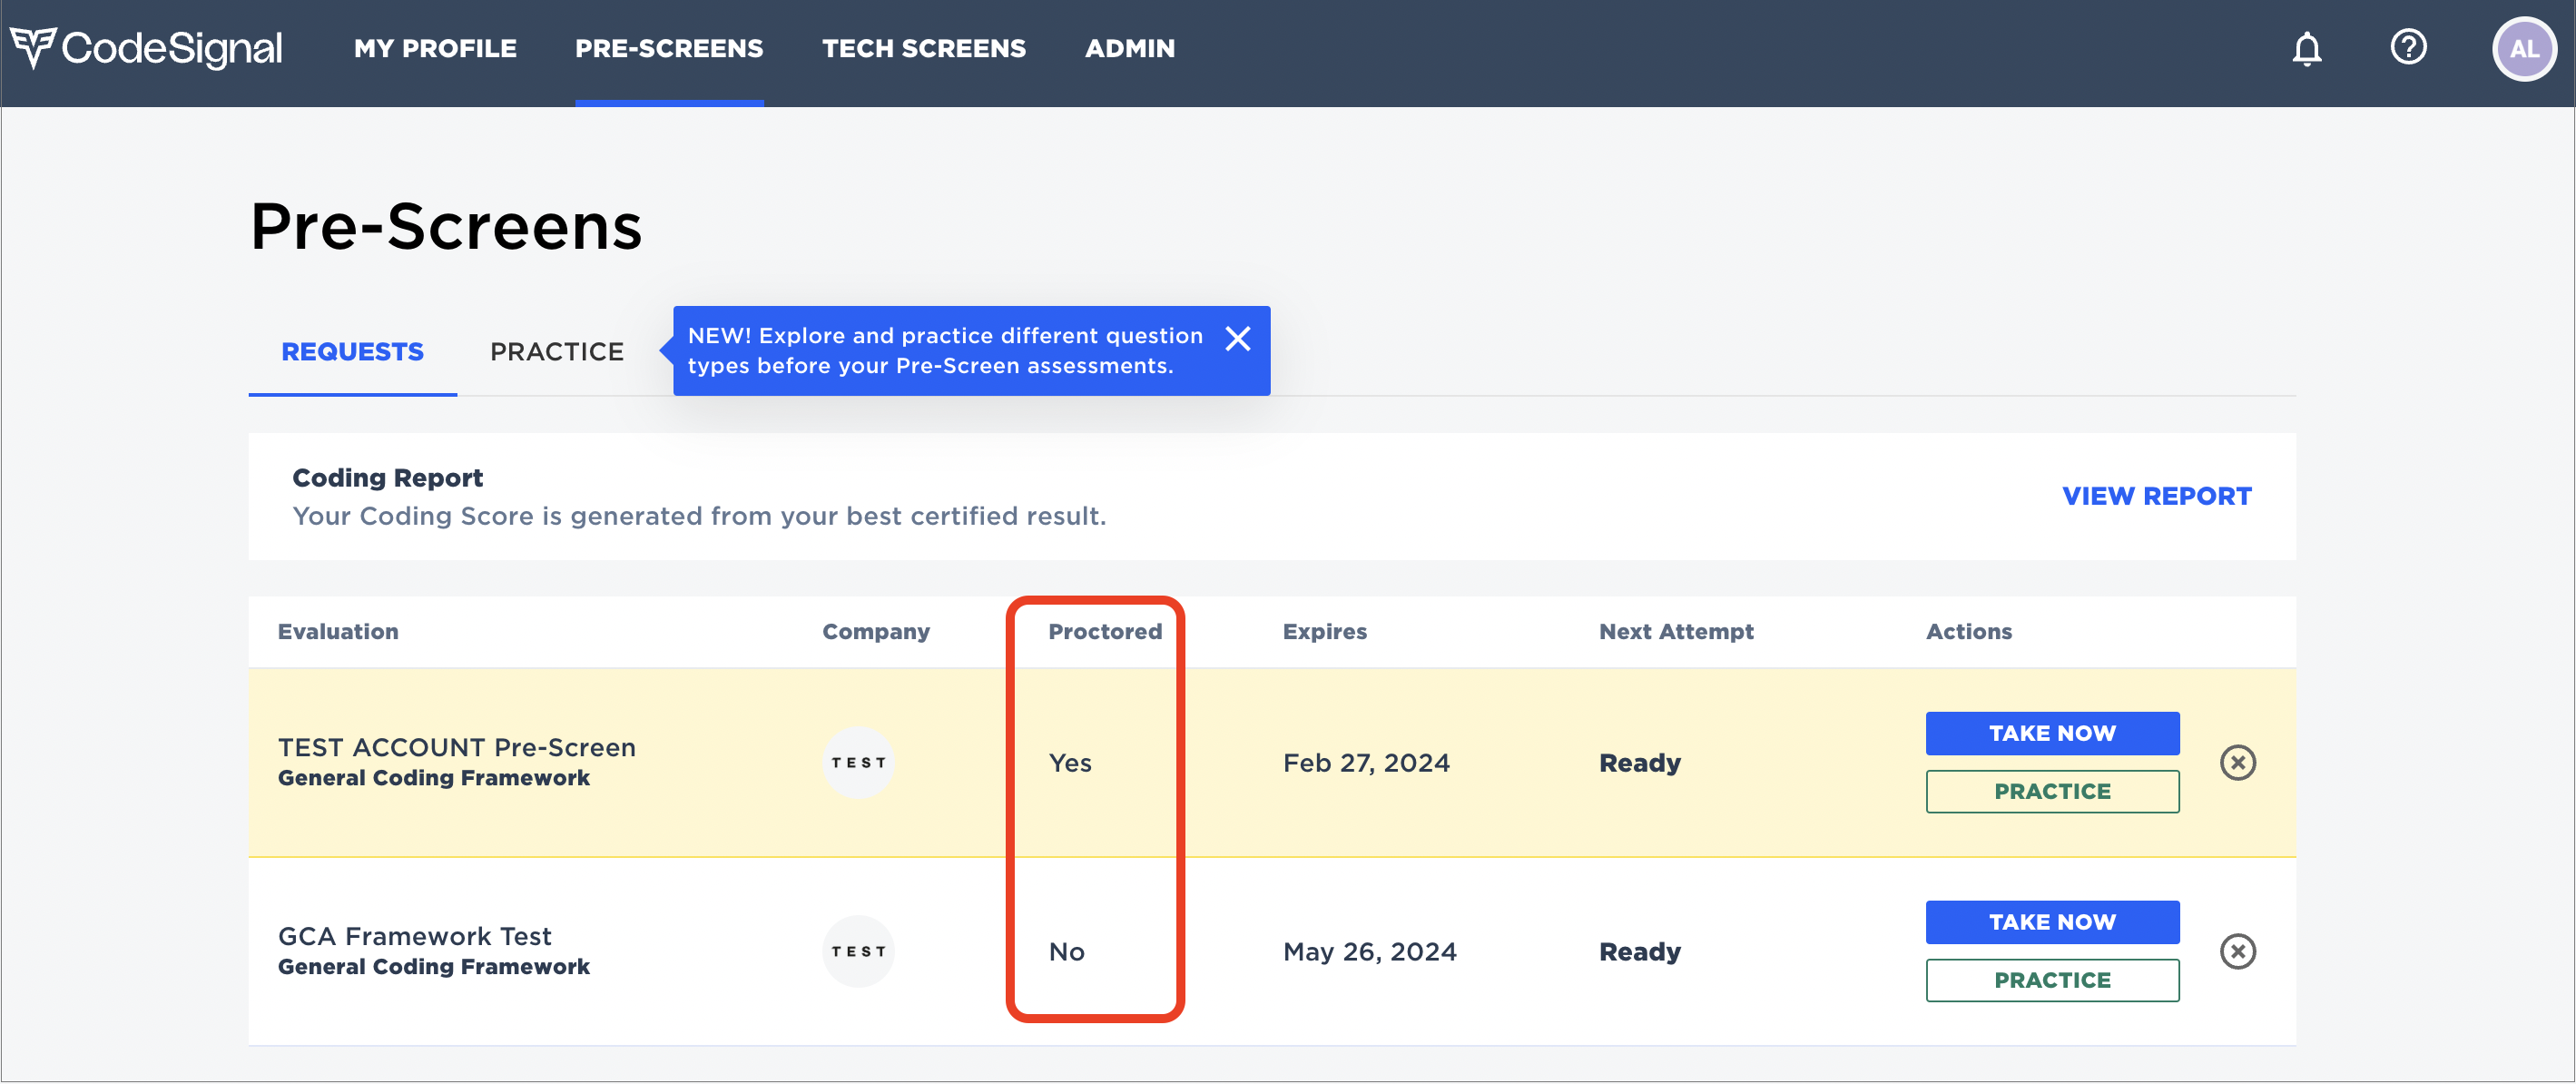
Task: Switch to the Practice tab
Action: point(556,352)
